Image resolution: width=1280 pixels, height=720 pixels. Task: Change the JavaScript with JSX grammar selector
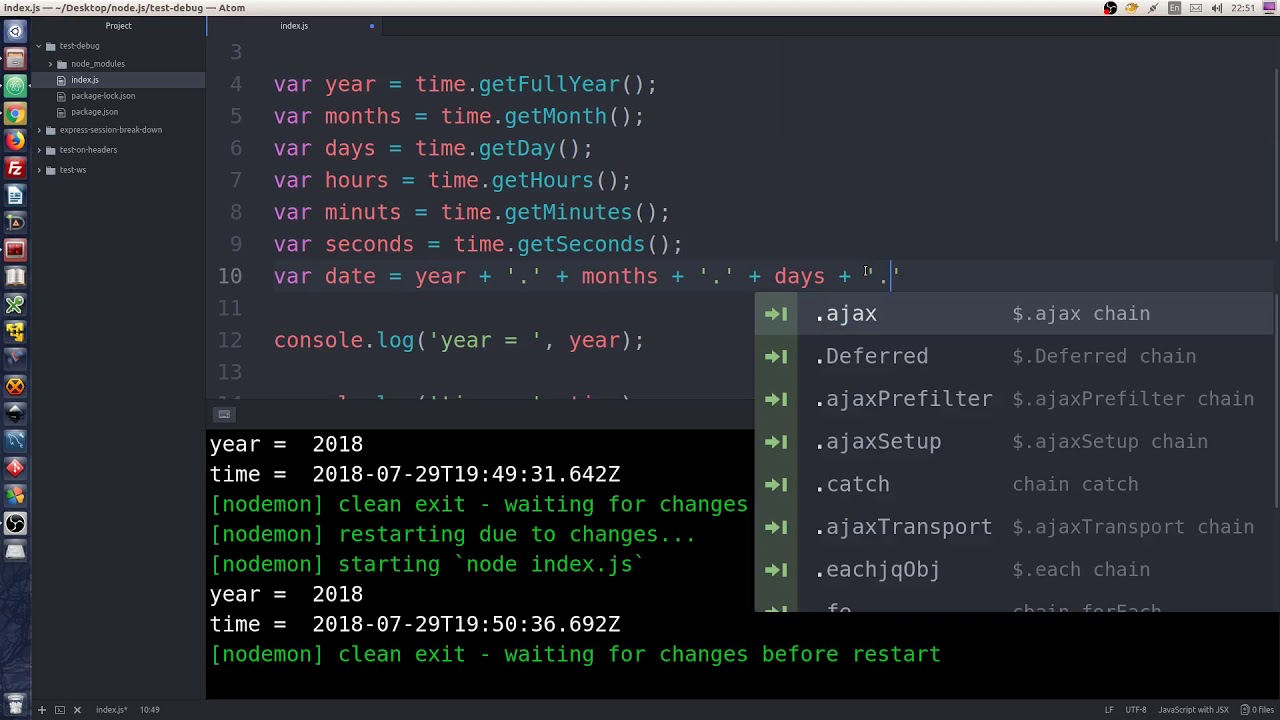tap(1193, 710)
